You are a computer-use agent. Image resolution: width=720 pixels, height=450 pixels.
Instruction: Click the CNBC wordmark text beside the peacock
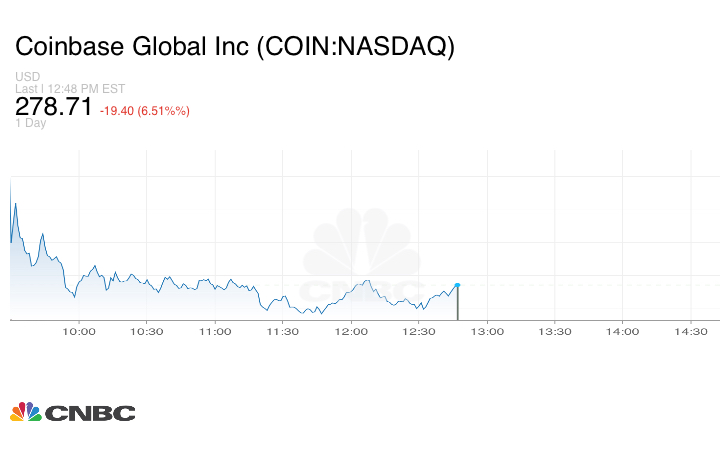click(90, 412)
